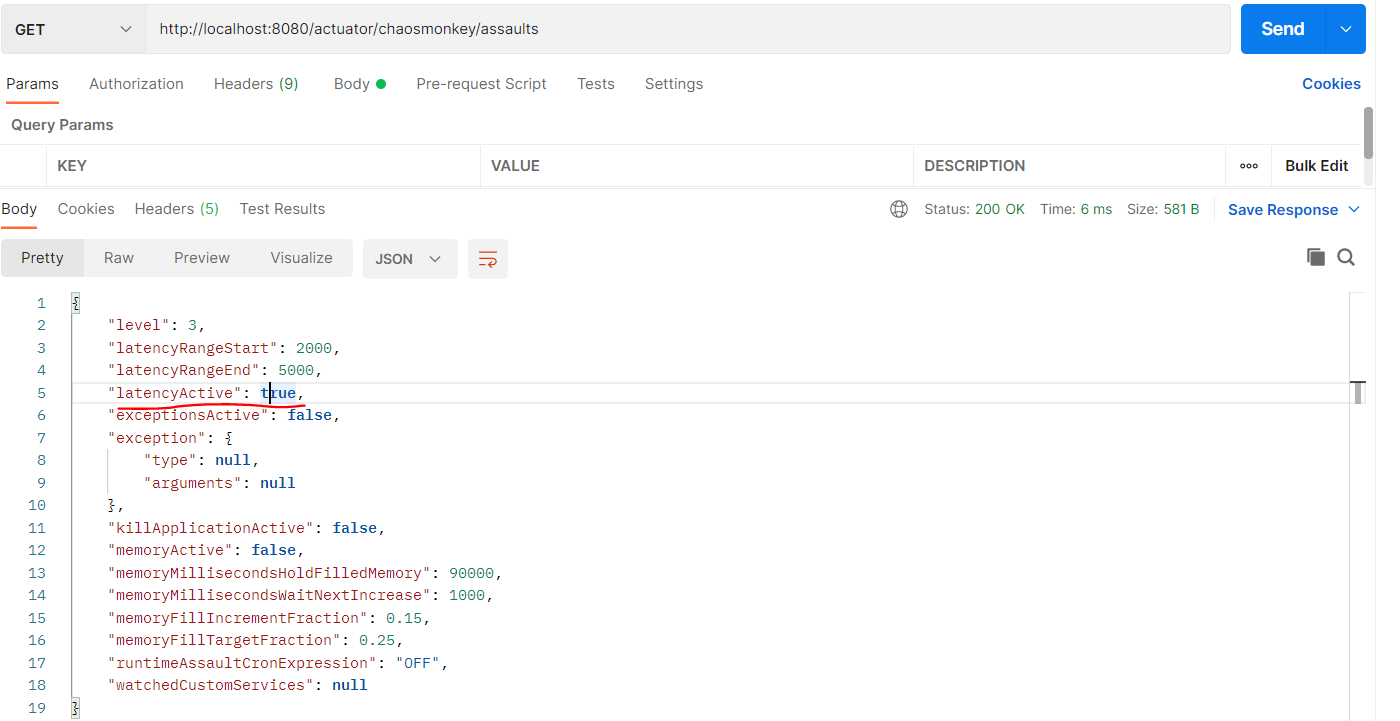Expand the Send button arrow menu
The height and width of the screenshot is (721, 1400).
[x=1345, y=29]
